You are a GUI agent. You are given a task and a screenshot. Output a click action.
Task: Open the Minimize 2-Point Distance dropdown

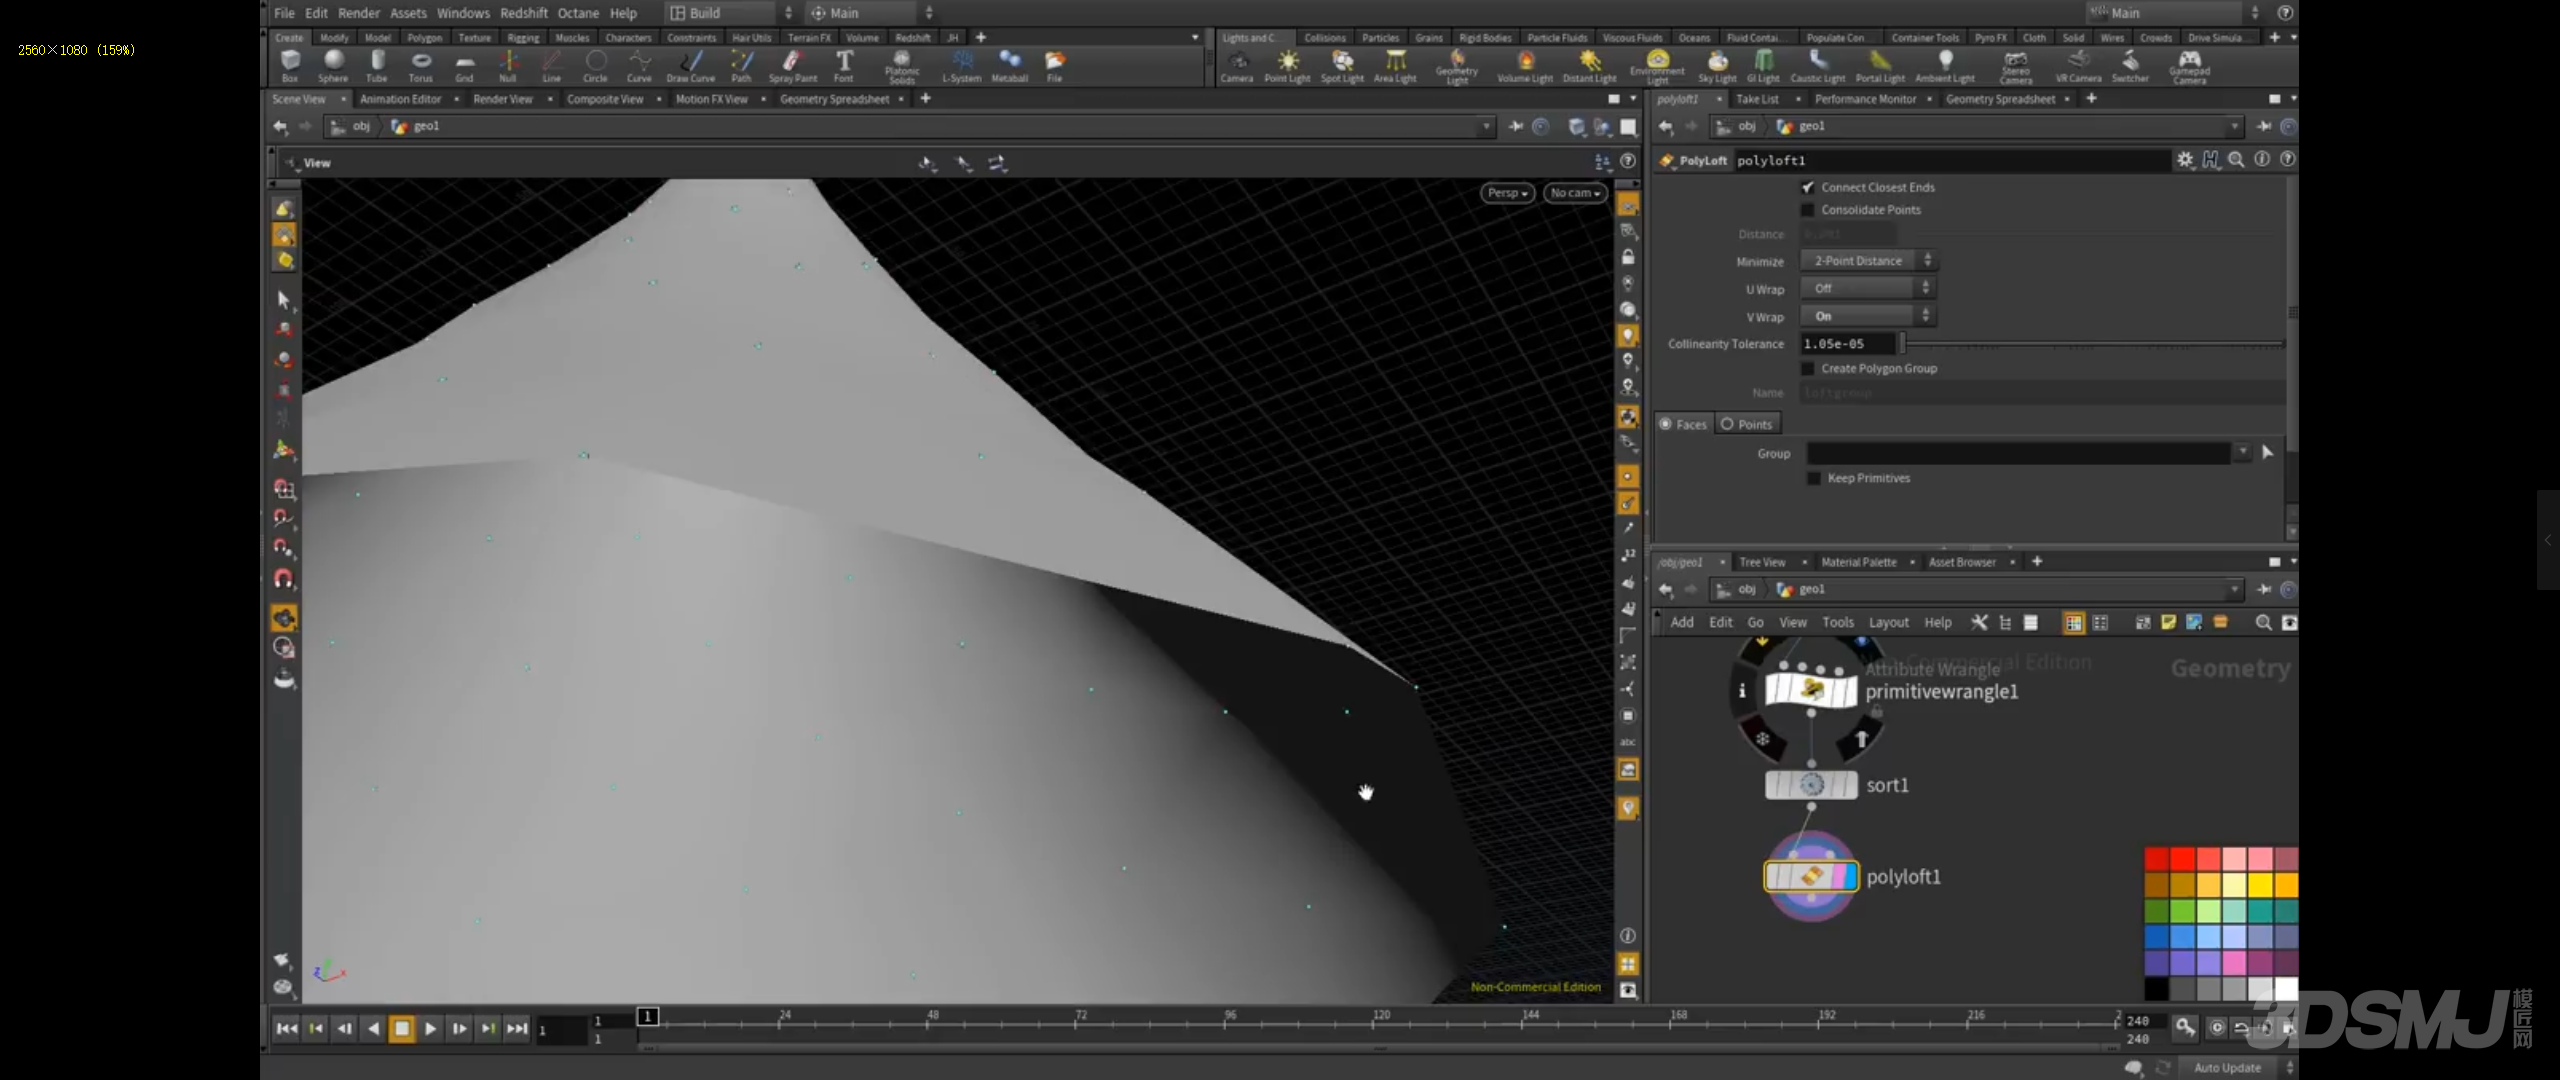point(1868,261)
